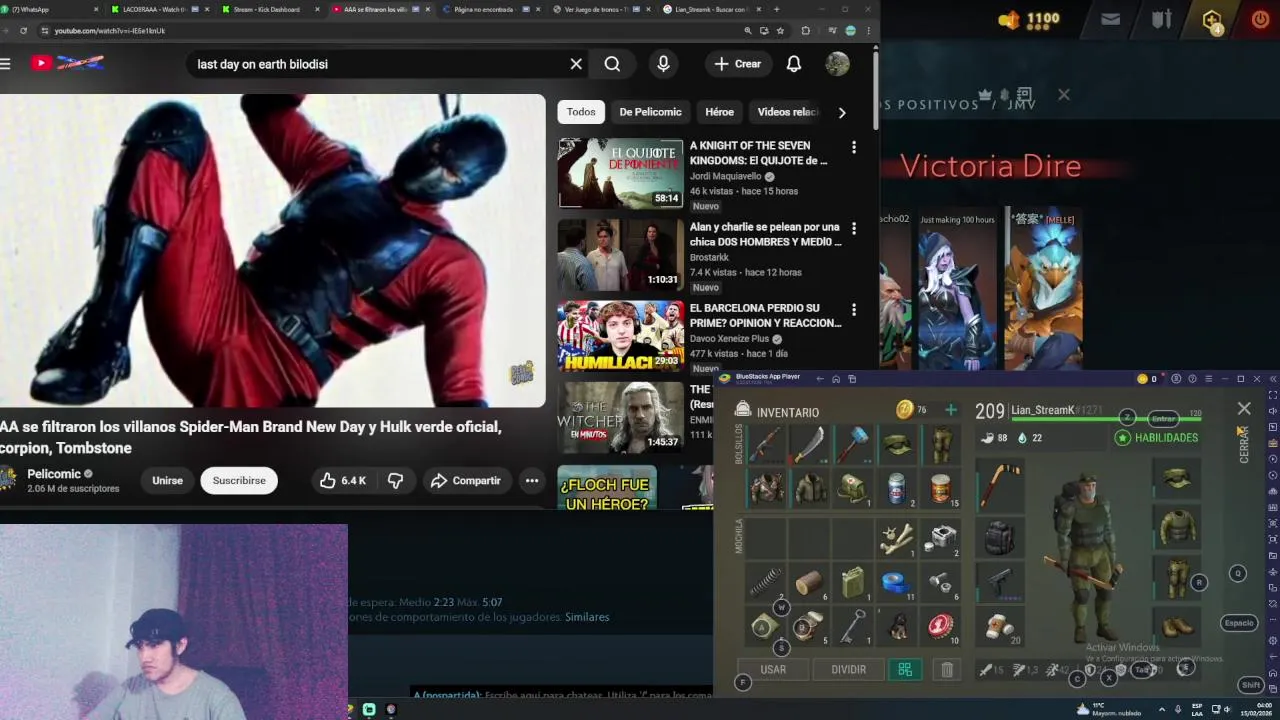Image resolution: width=1280 pixels, height=720 pixels.
Task: Select the key item in the backpack
Action: point(854,626)
